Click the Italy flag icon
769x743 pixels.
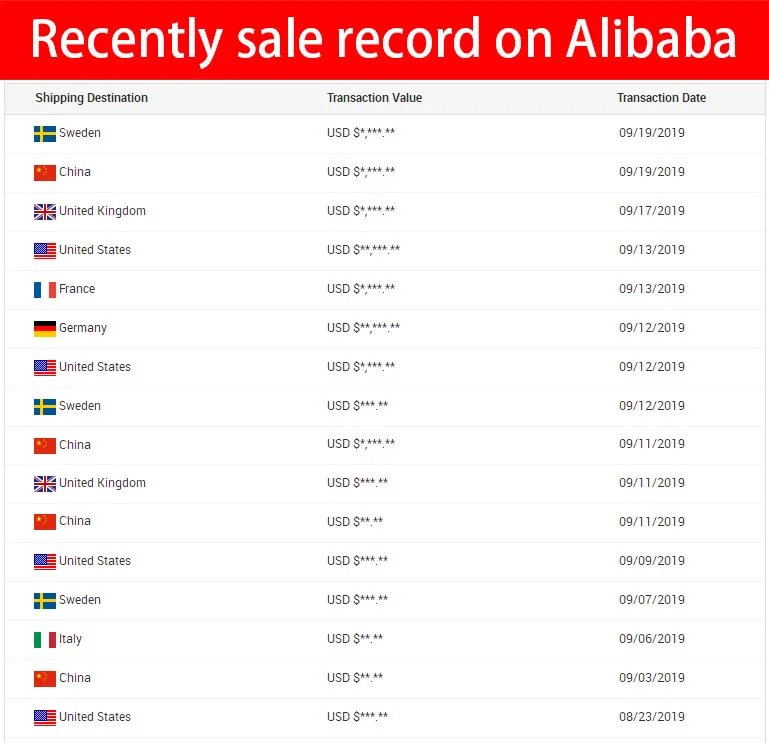[45, 639]
